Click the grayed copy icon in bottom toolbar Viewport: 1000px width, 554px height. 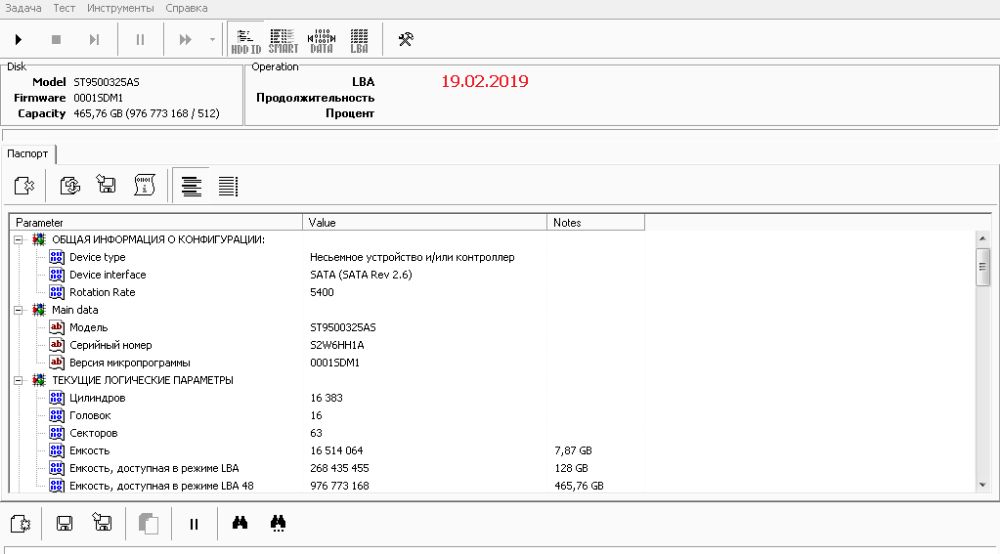tap(148, 524)
